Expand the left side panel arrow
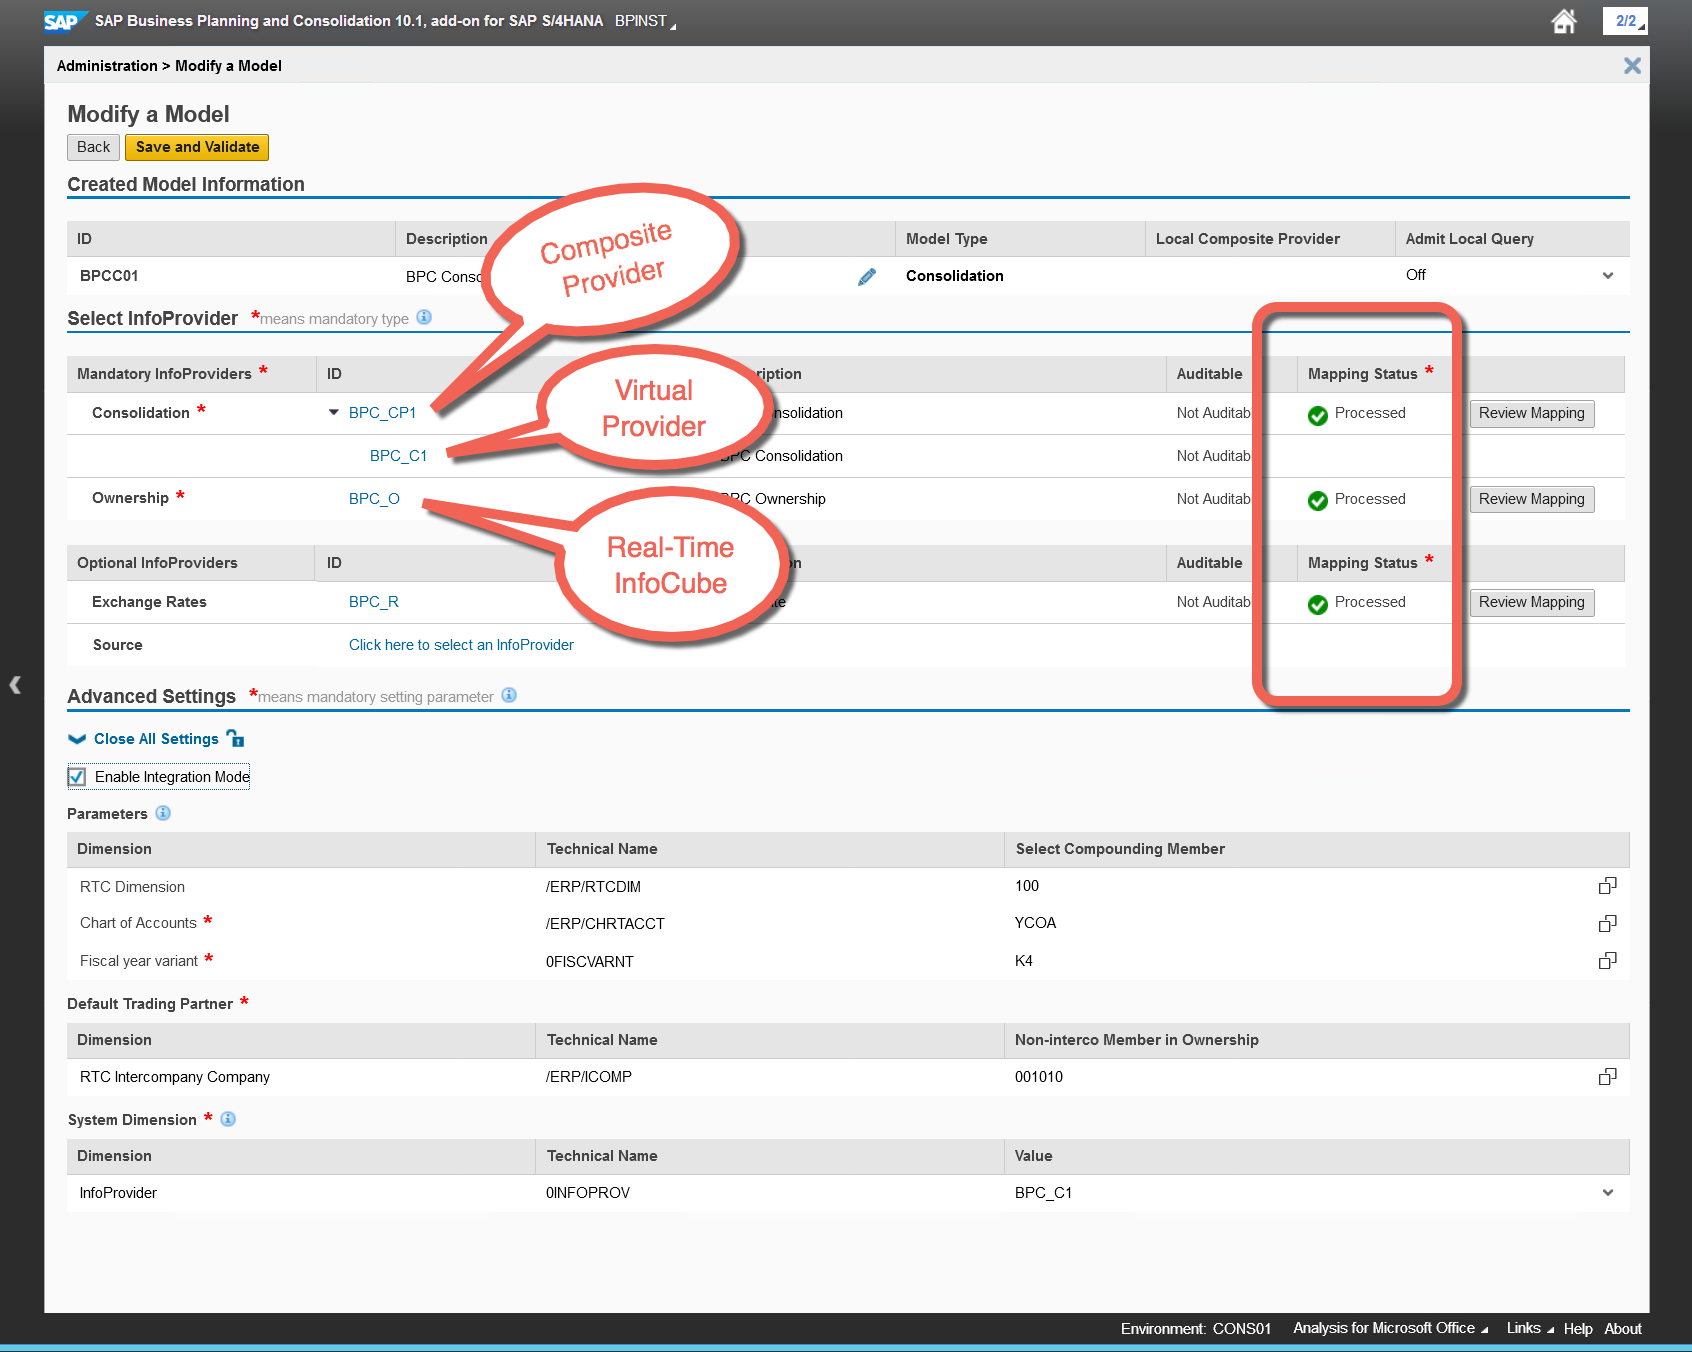1692x1352 pixels. pos(15,685)
